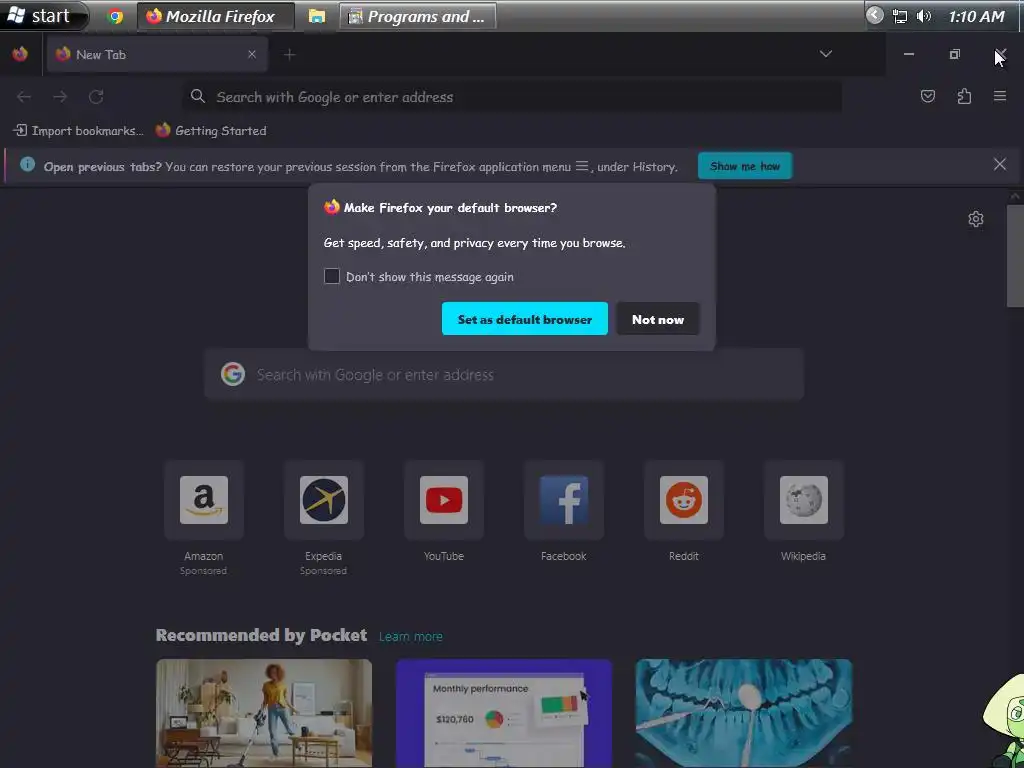Expand the list all tabs chevron
The width and height of the screenshot is (1024, 768).
tap(825, 54)
